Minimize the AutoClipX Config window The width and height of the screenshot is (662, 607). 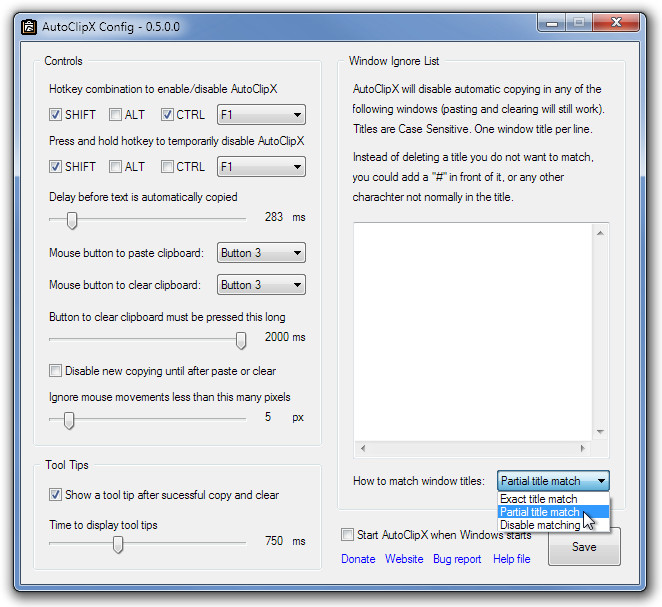click(x=552, y=23)
